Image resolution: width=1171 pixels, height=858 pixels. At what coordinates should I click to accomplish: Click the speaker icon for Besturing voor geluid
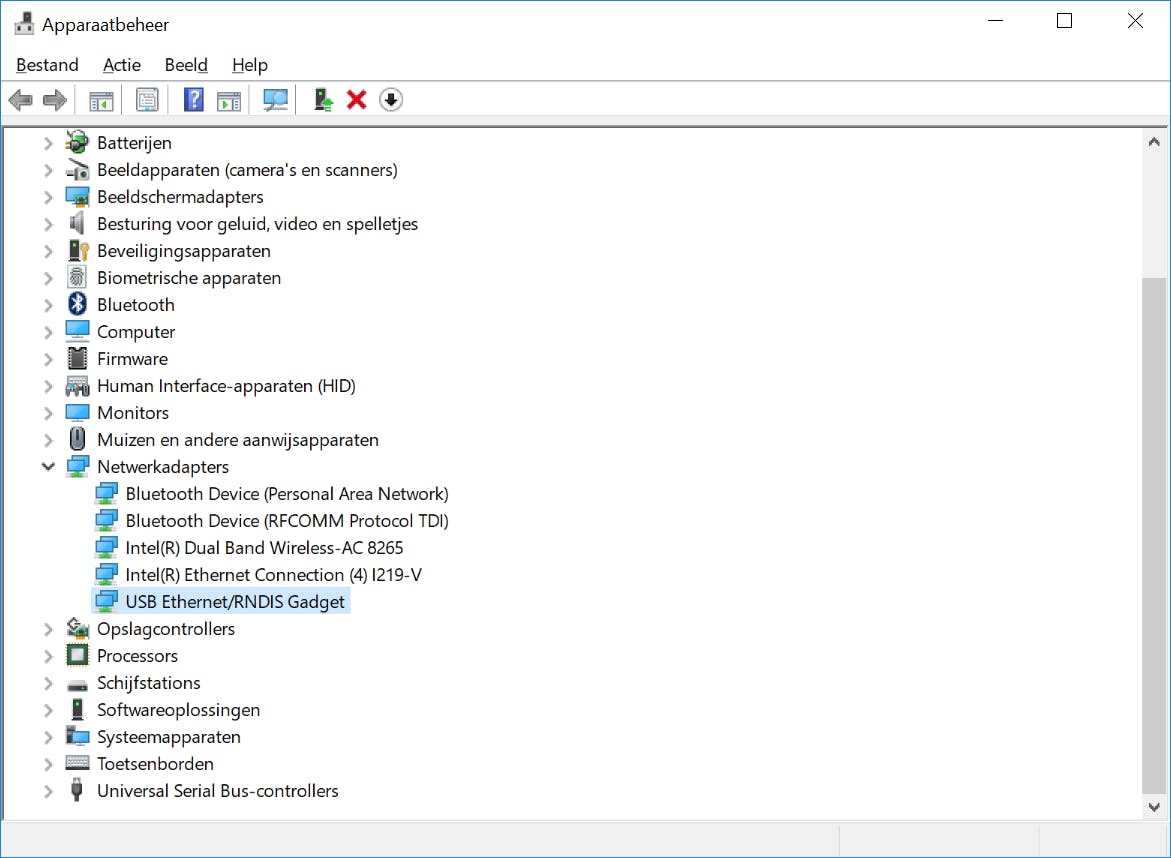click(x=76, y=223)
